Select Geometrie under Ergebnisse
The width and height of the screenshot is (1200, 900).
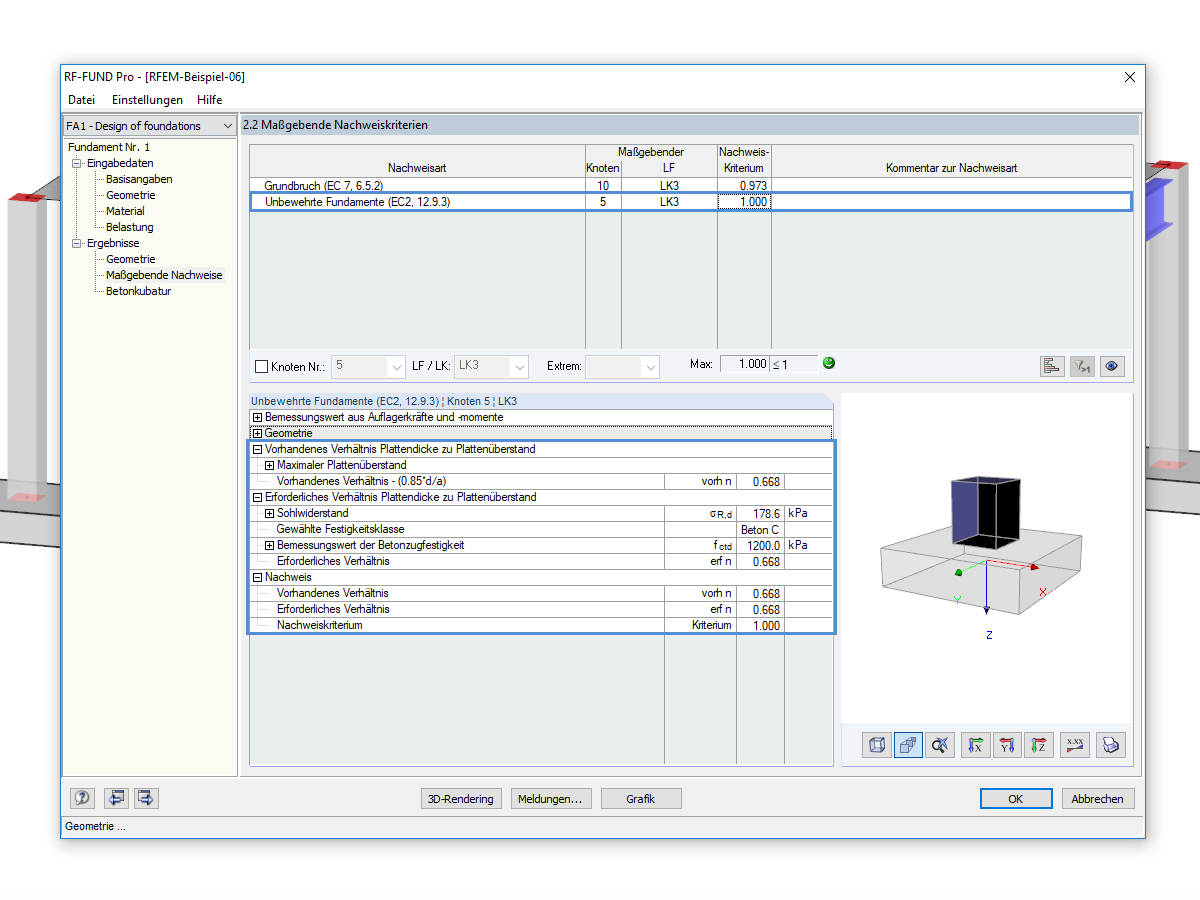tap(131, 259)
